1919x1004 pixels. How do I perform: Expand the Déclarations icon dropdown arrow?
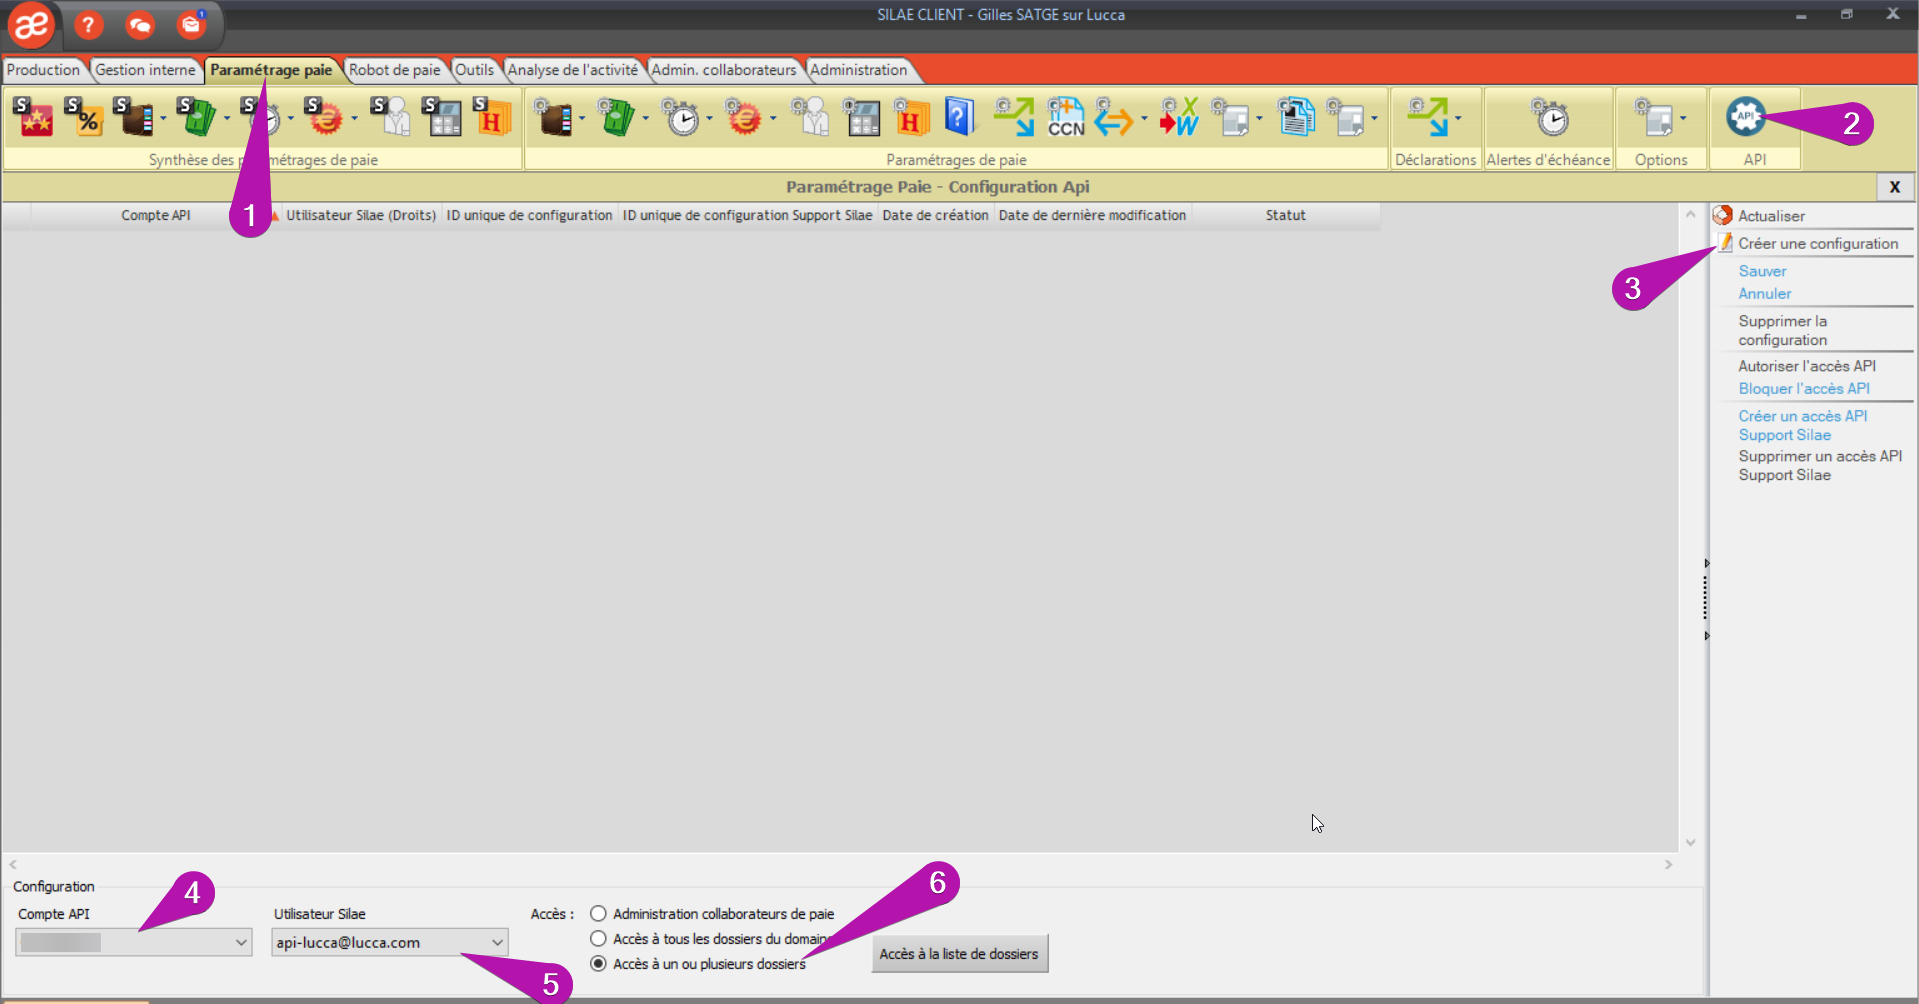1458,119
